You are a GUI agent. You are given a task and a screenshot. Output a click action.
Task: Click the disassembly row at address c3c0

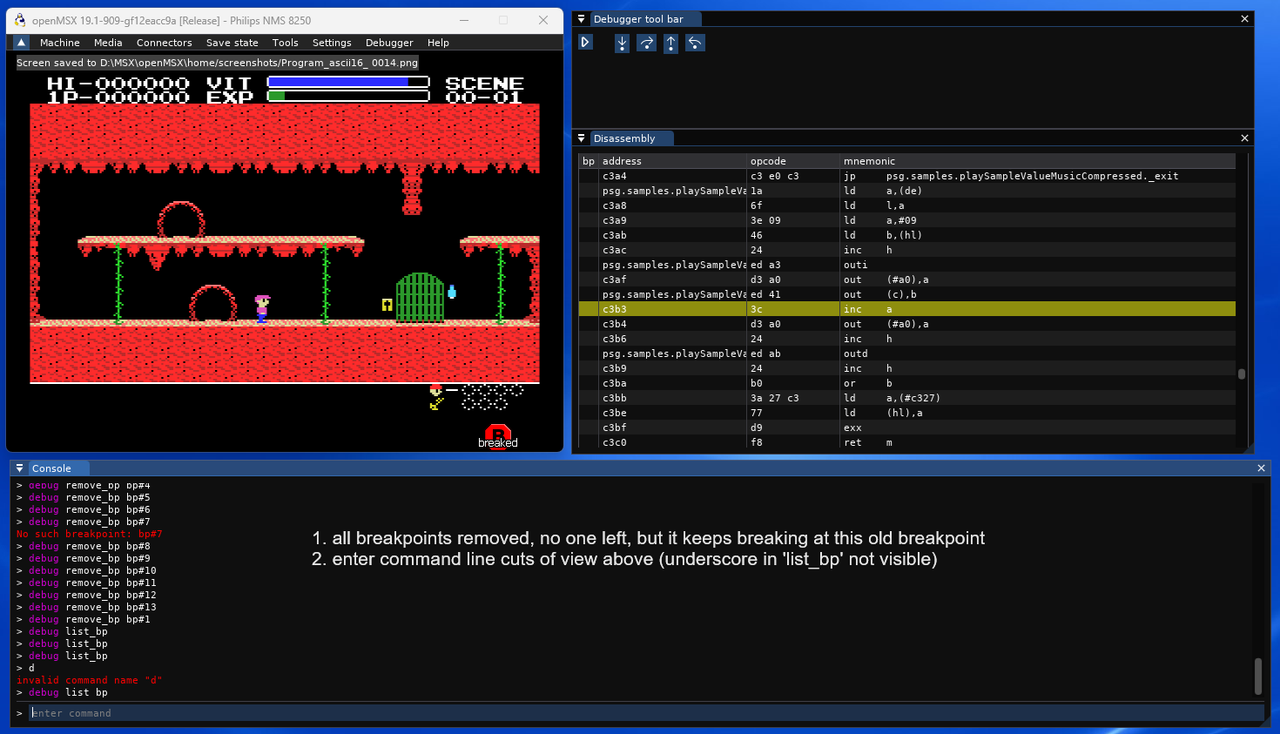tap(907, 442)
